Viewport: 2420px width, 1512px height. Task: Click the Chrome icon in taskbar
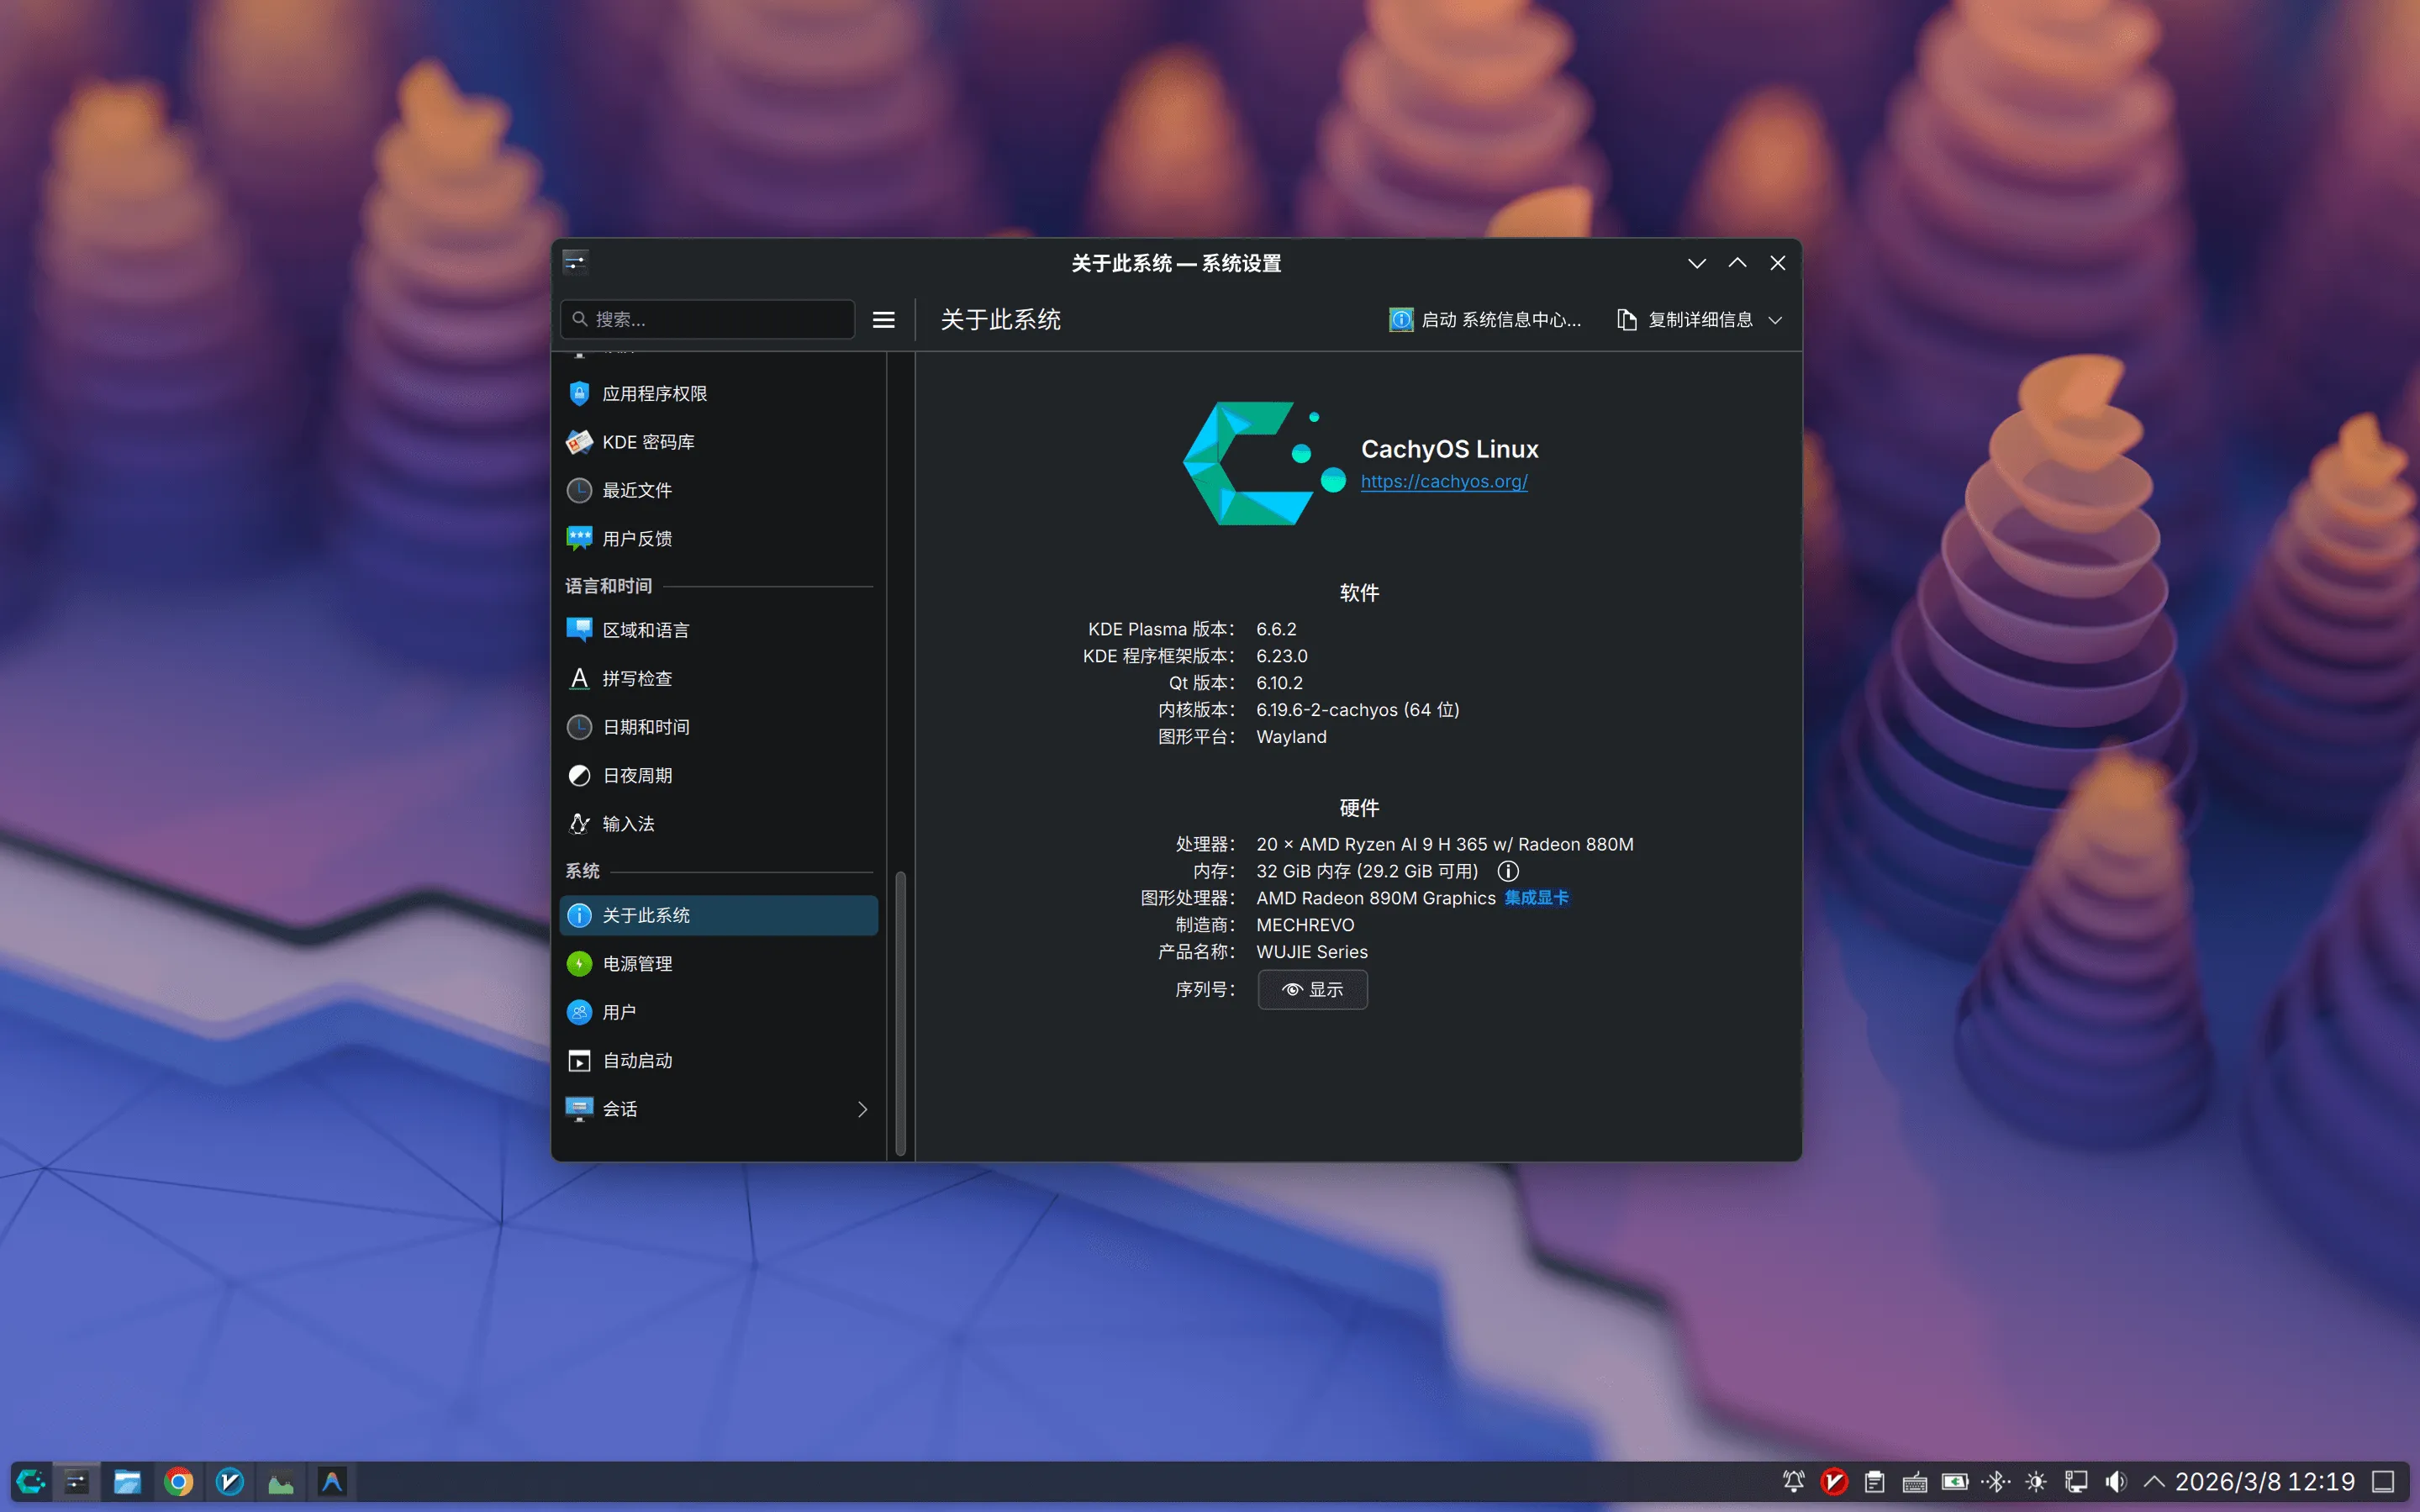pyautogui.click(x=179, y=1481)
